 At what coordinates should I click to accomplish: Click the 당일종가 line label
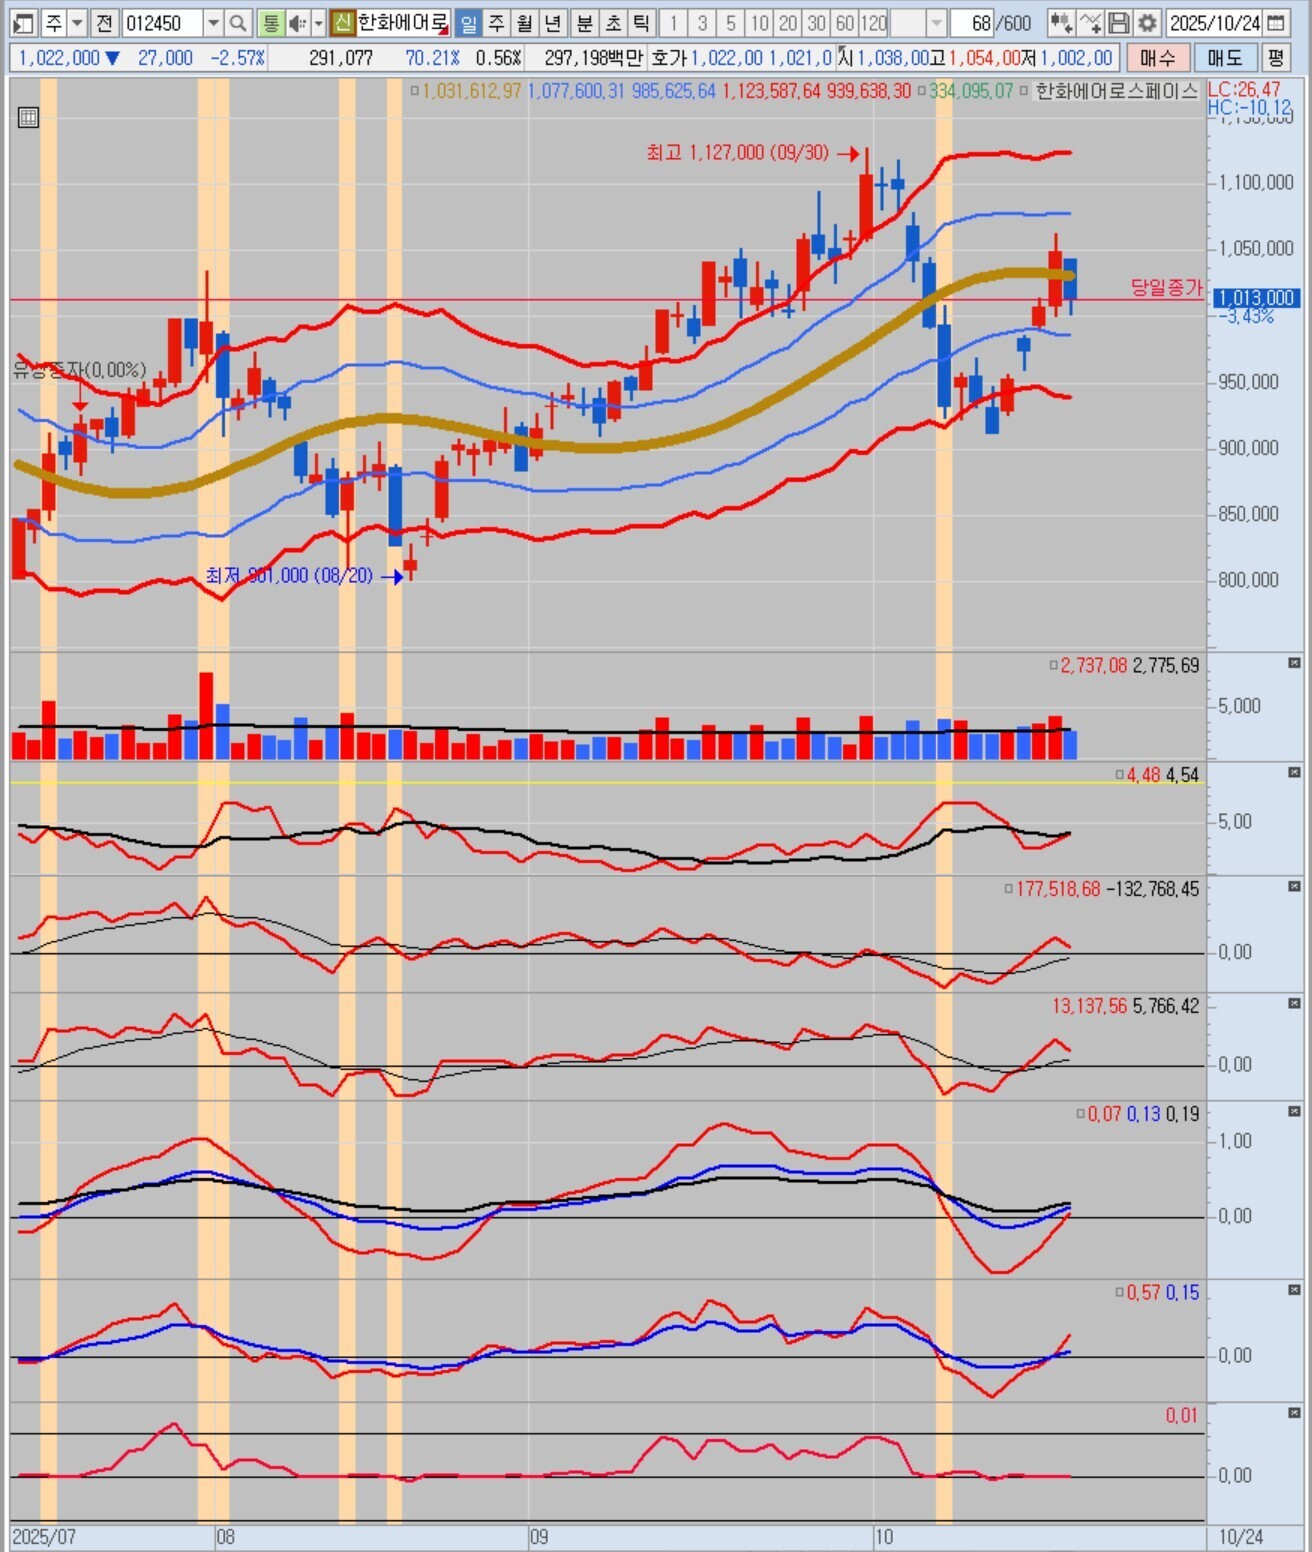coord(1166,288)
